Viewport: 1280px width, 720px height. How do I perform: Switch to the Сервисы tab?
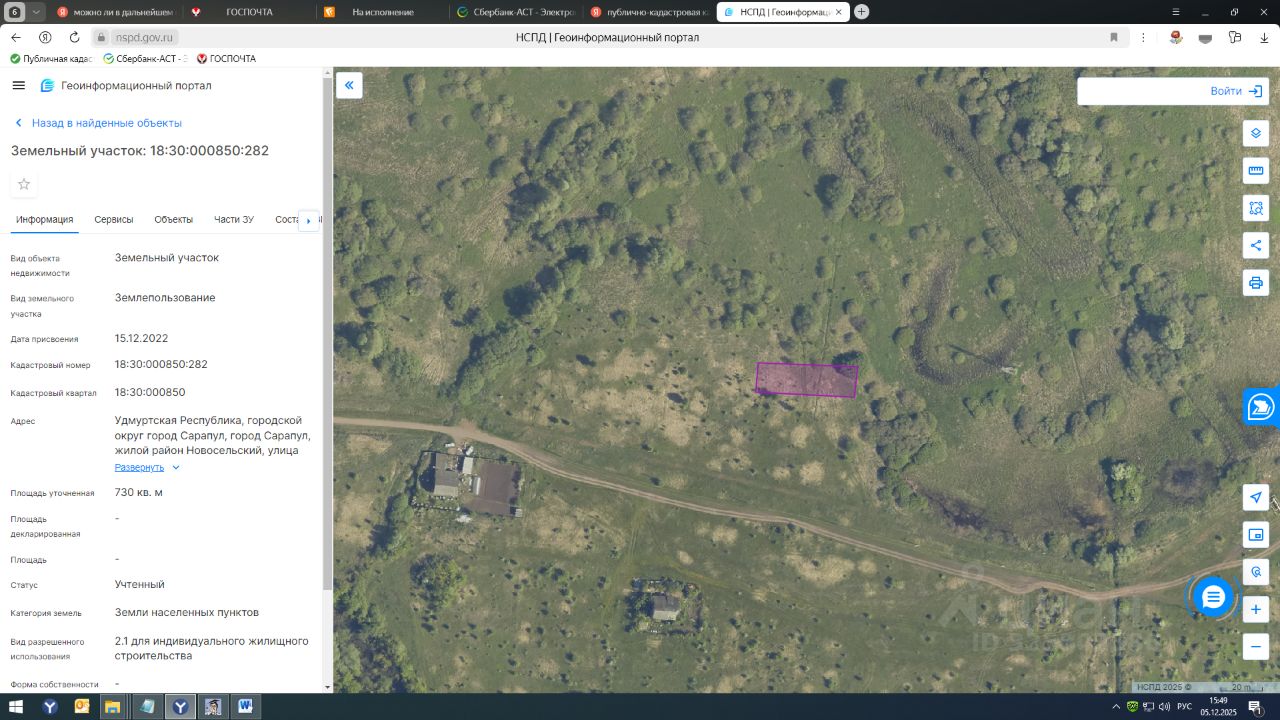(114, 220)
